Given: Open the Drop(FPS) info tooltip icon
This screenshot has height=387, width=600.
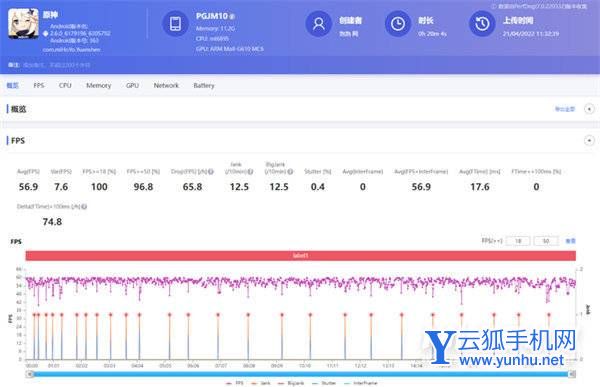Looking at the screenshot, I should (210, 172).
